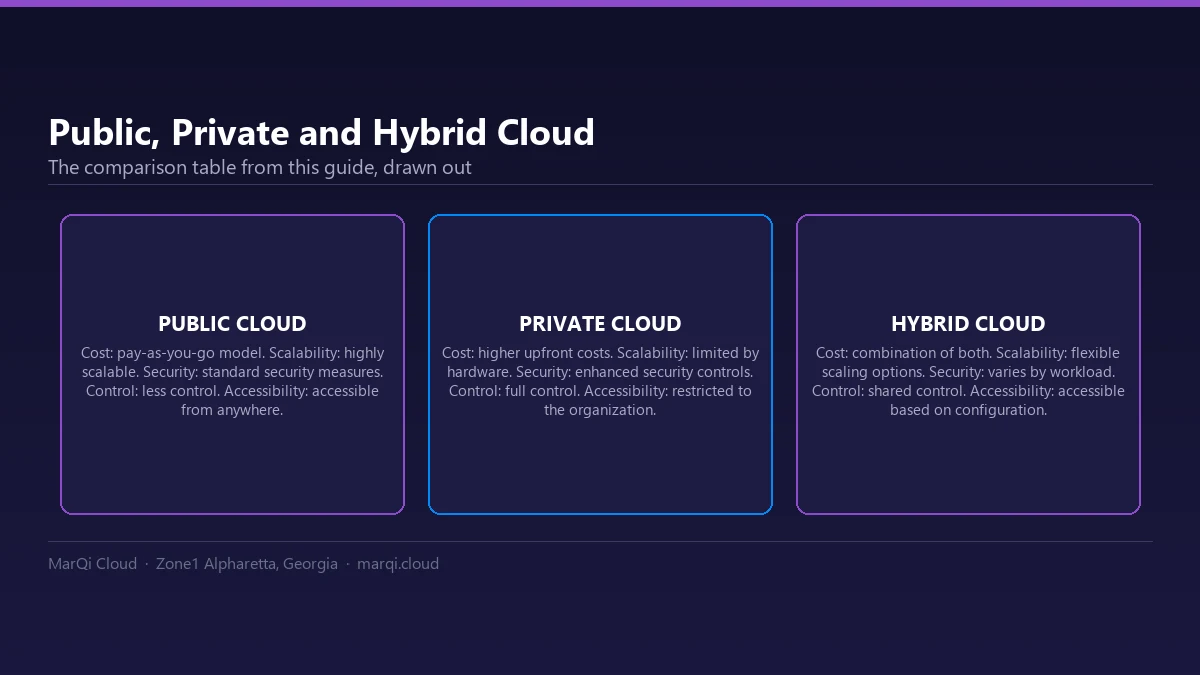The width and height of the screenshot is (1200, 675).
Task: Click the title "Public, Private and Hybrid Cloud"
Action: click(x=321, y=133)
